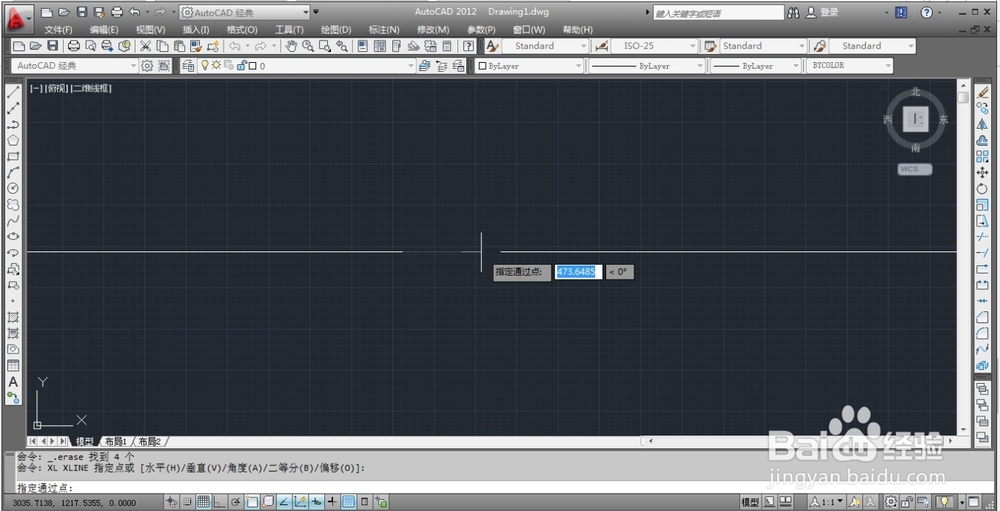Click the Cut scissors icon
The height and width of the screenshot is (511, 1000).
(145, 46)
